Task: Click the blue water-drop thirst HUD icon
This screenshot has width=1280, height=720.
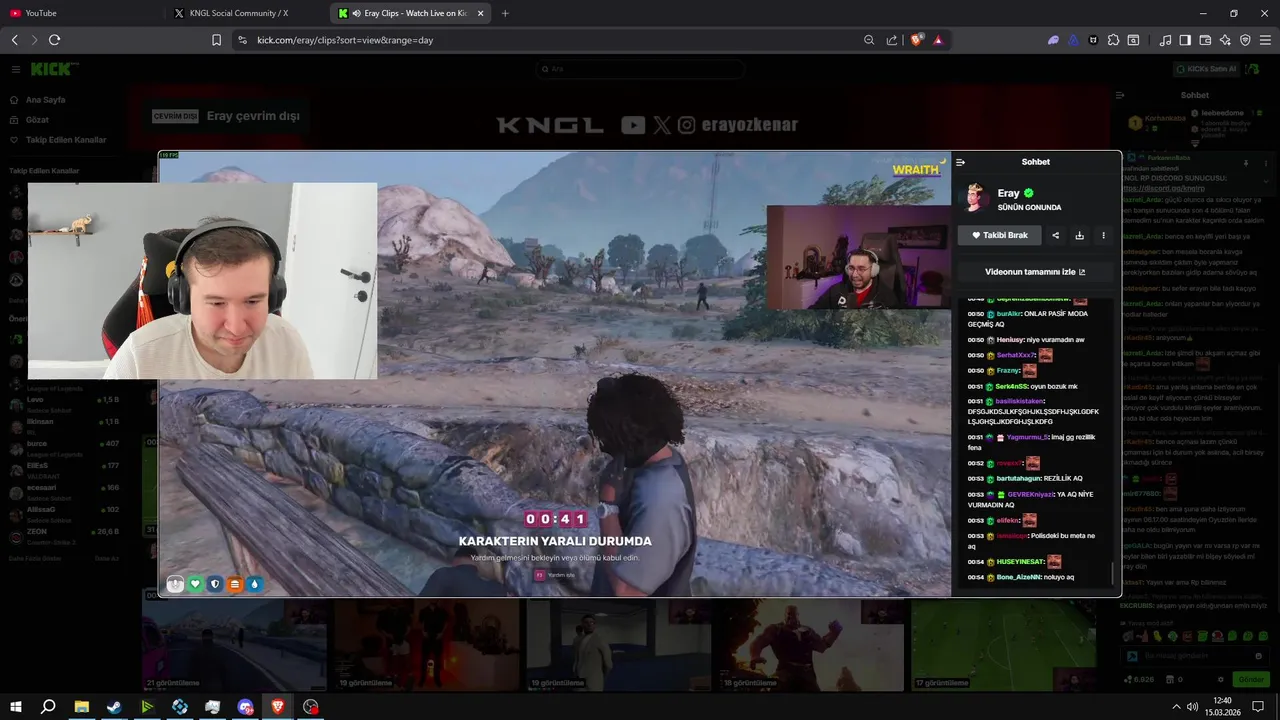Action: tap(255, 584)
